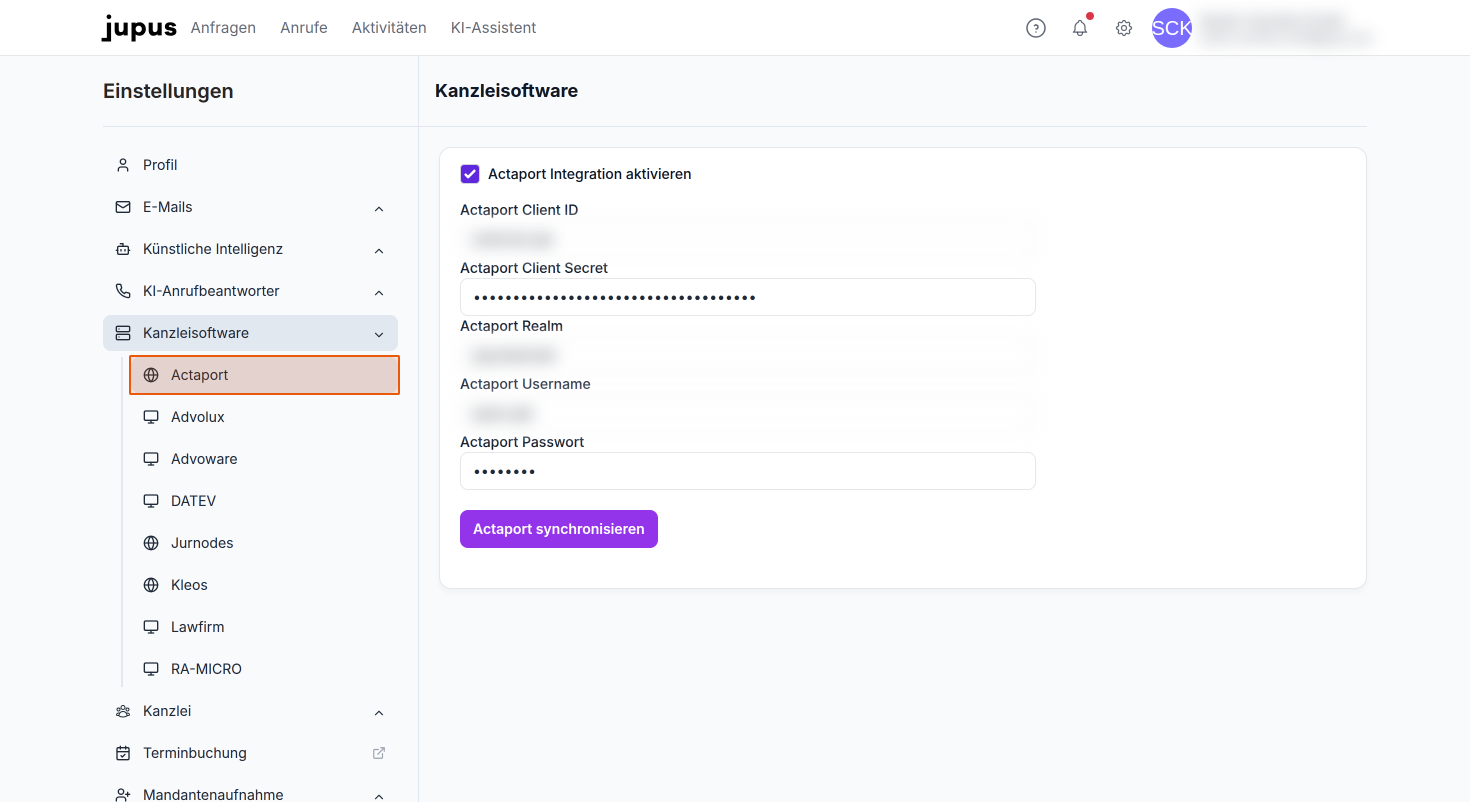The height and width of the screenshot is (802, 1470).
Task: Click the SCK user avatar
Action: tap(1172, 28)
